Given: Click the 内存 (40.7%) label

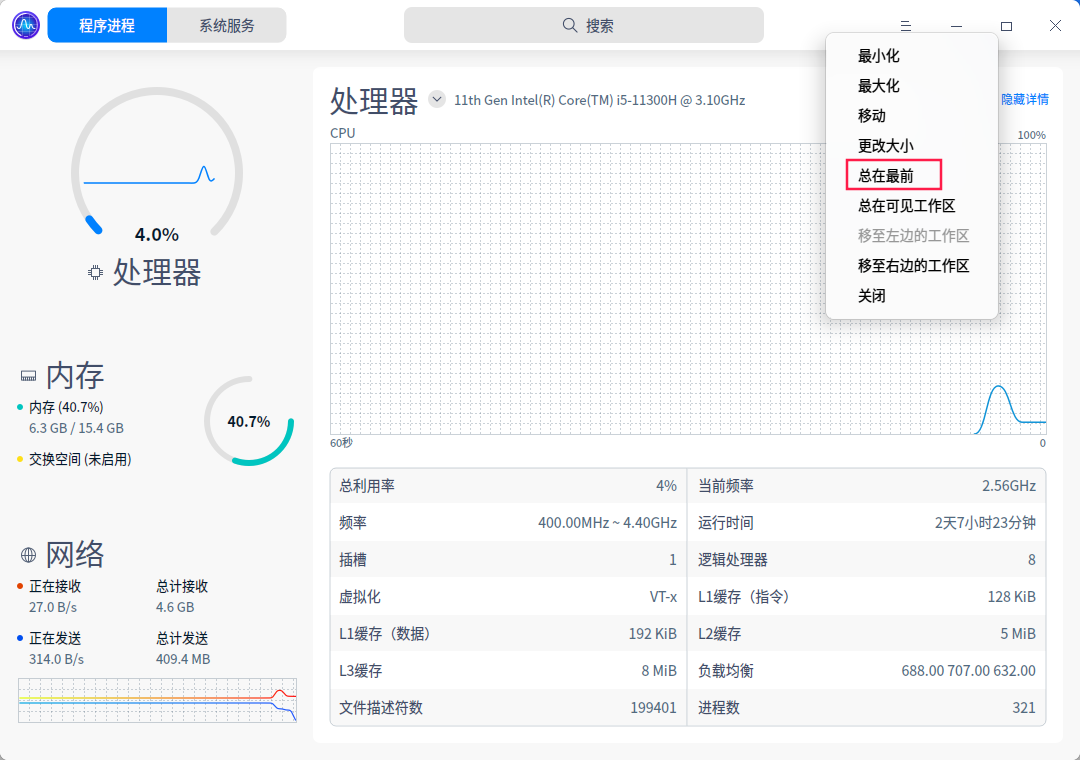Looking at the screenshot, I should [x=66, y=407].
